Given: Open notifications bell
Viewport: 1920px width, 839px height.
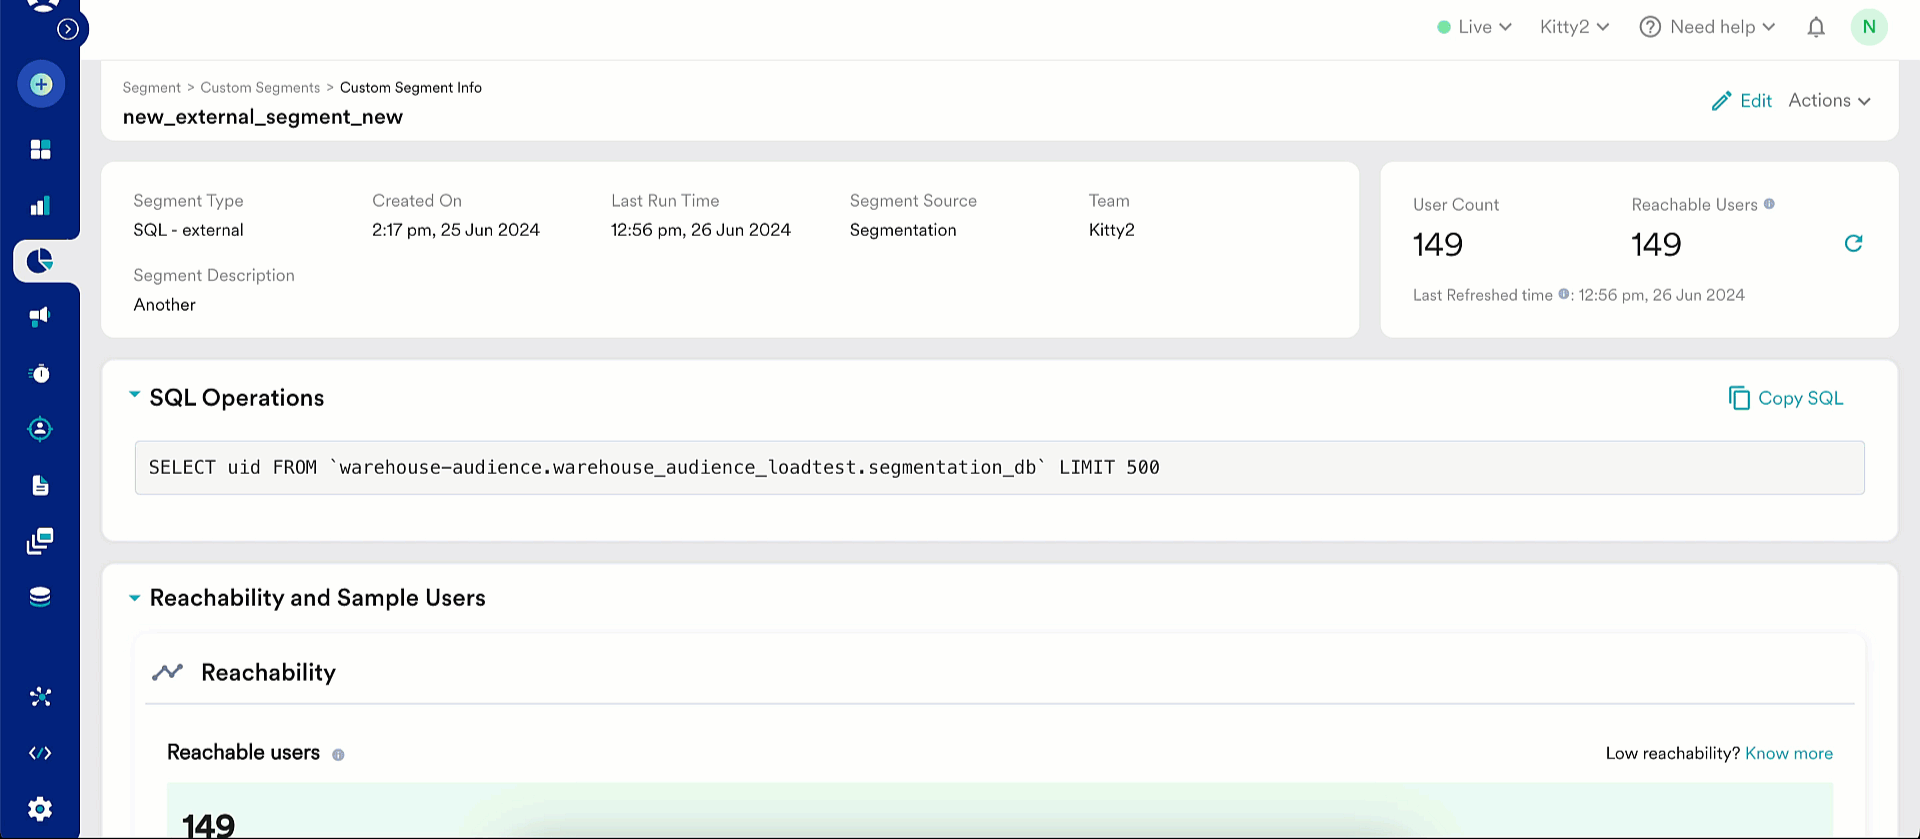Looking at the screenshot, I should [1816, 27].
